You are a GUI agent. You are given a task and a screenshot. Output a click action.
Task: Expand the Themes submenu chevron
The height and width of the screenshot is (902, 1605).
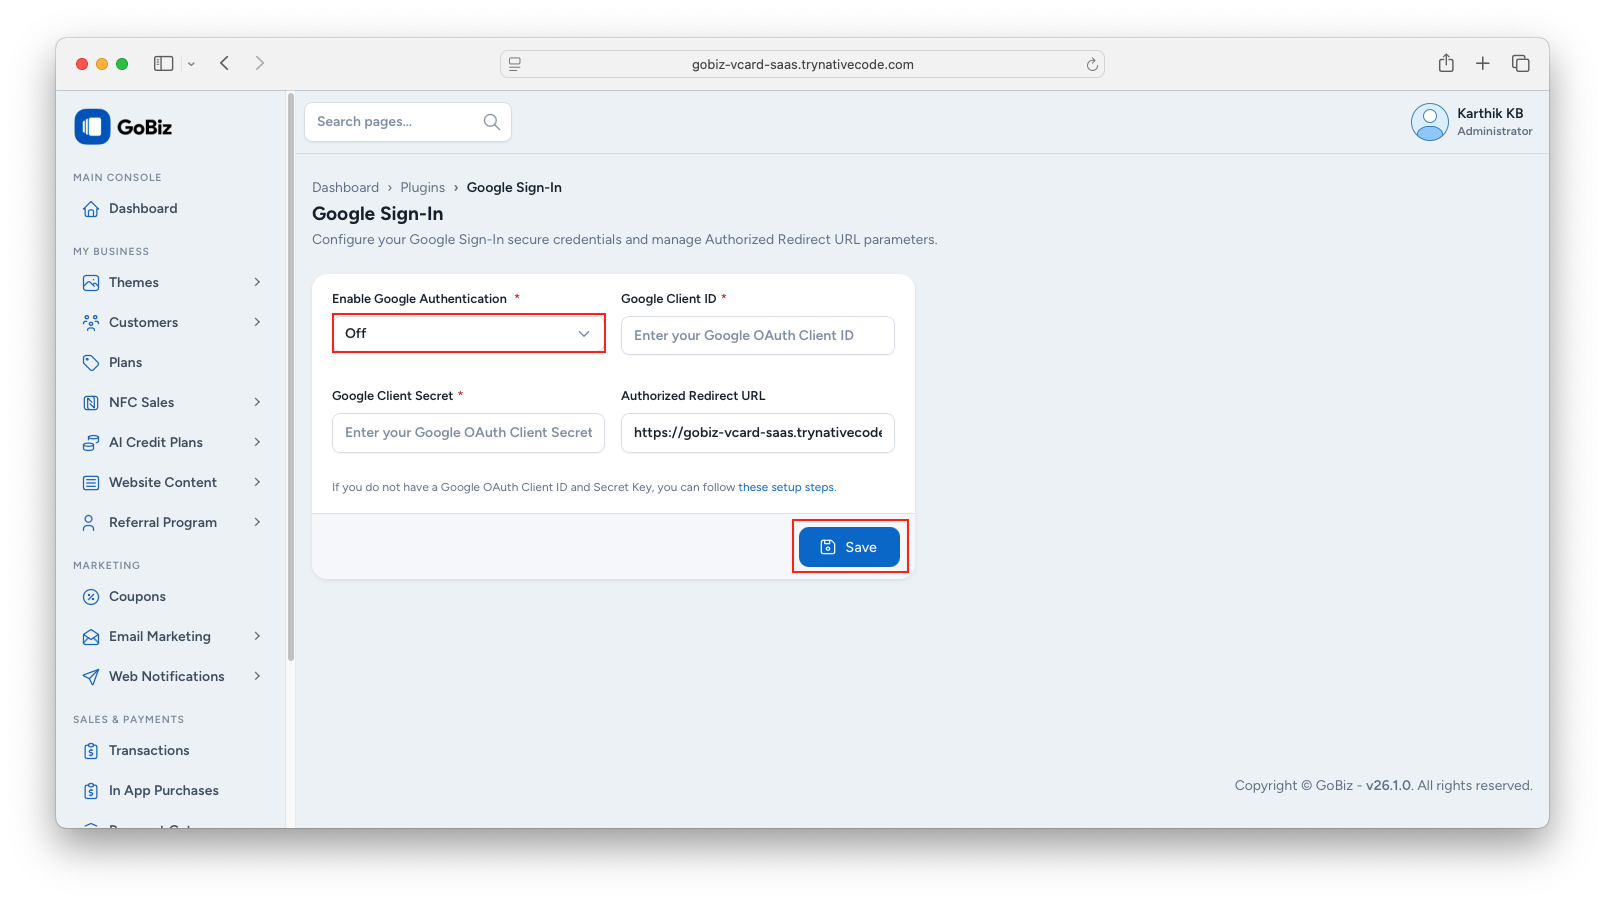(x=257, y=282)
